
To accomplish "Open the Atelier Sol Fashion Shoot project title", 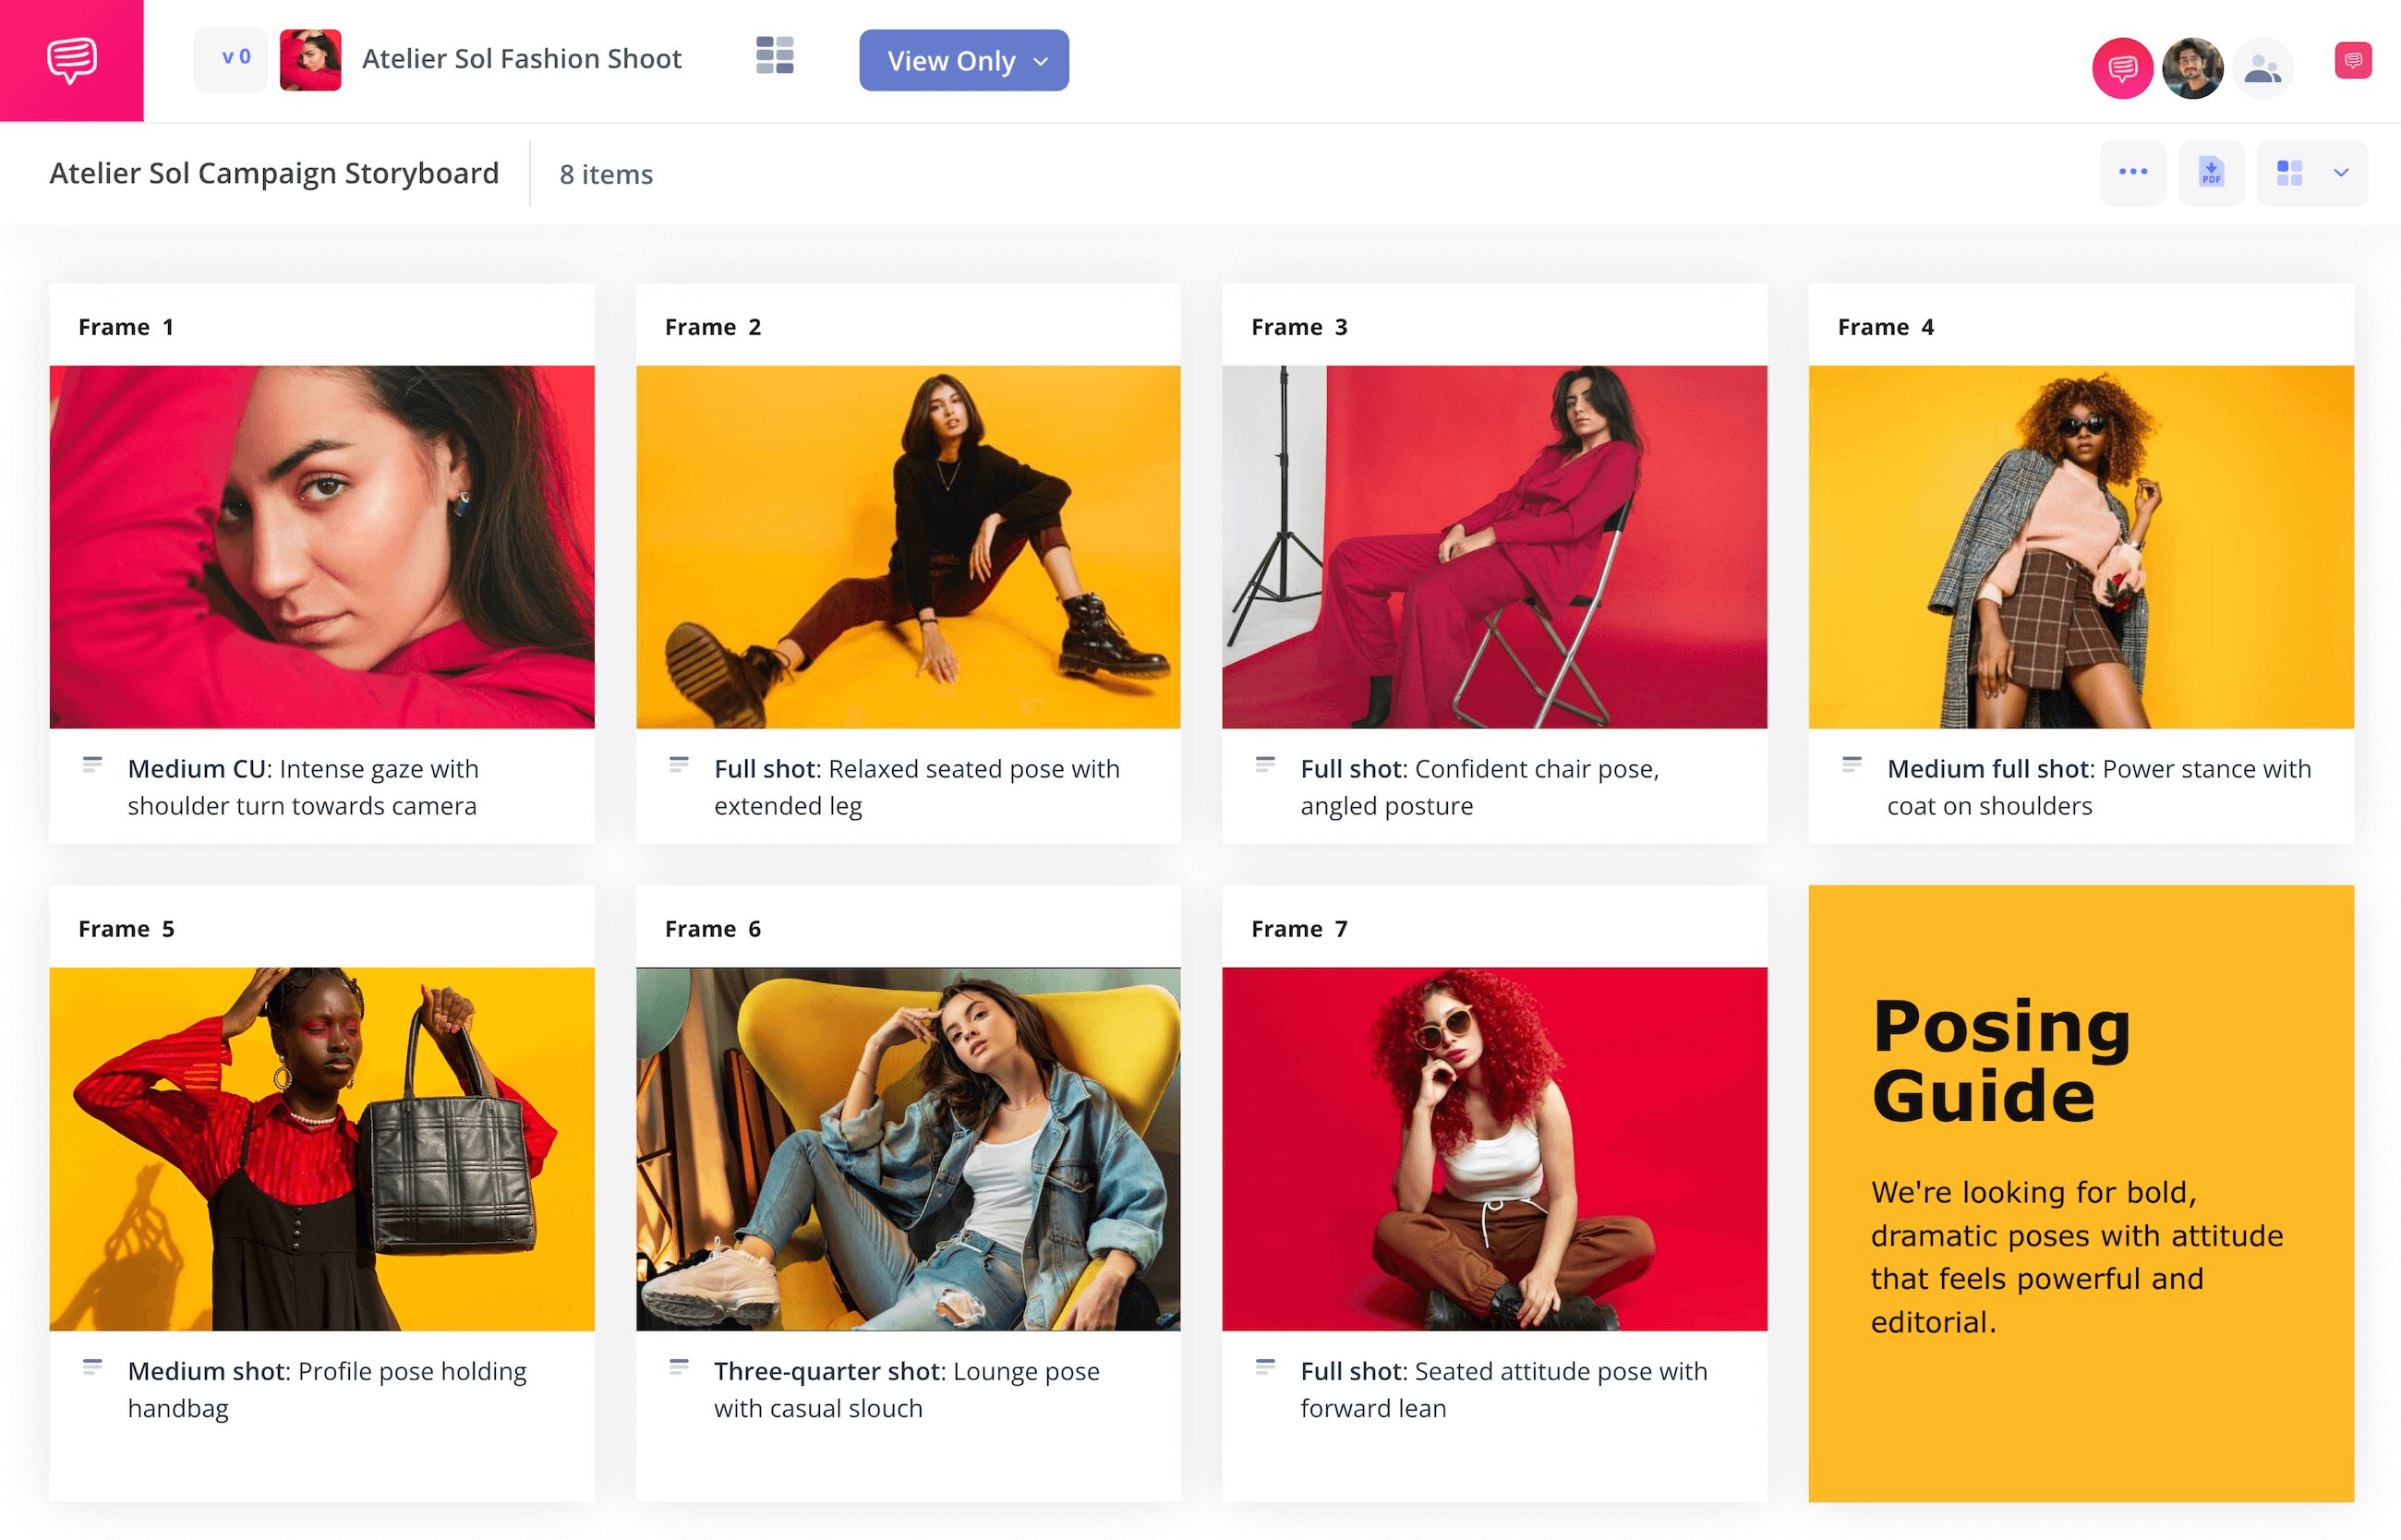I will [x=521, y=58].
